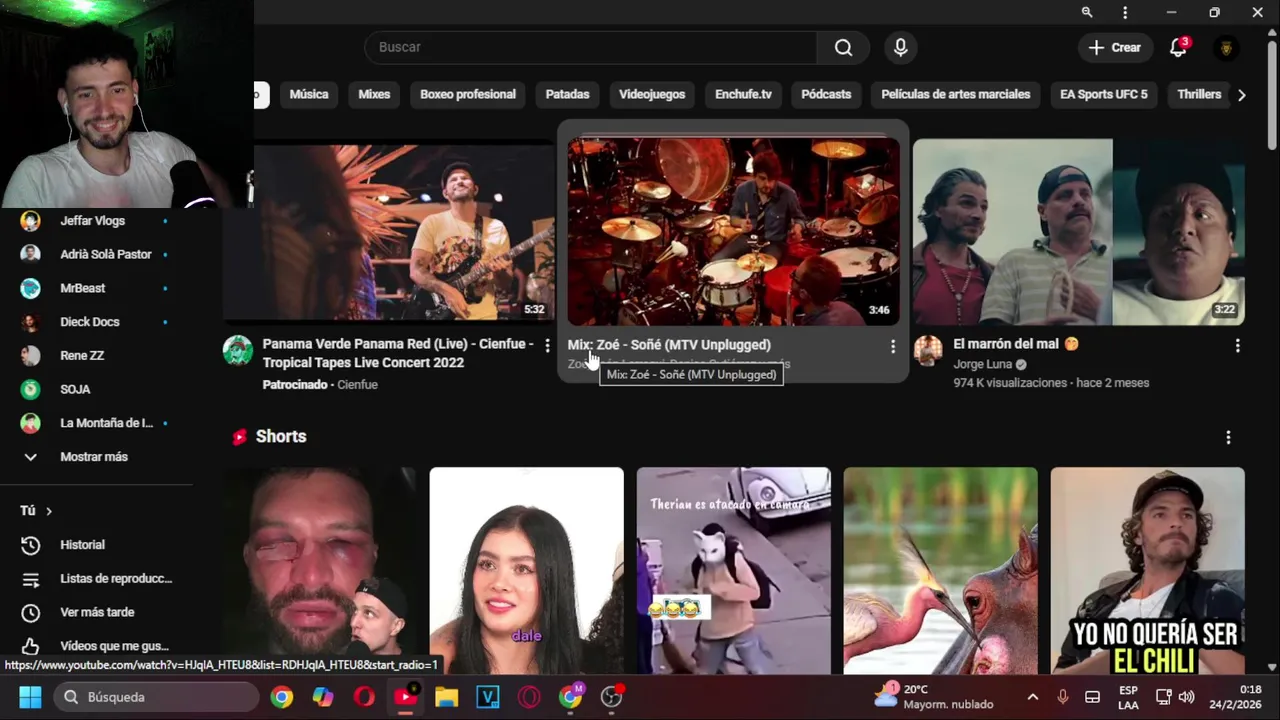Open Jorge Luna channel avatar
Image resolution: width=1280 pixels, height=720 pixels.
click(928, 351)
